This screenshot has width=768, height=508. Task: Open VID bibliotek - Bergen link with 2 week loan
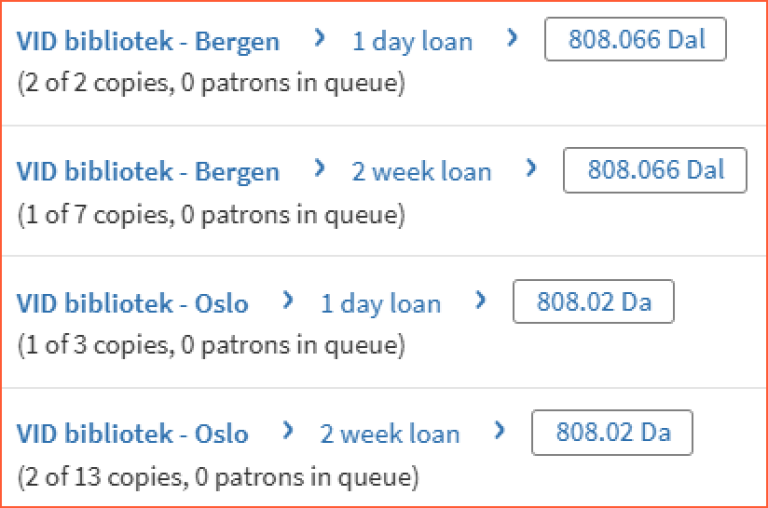[x=148, y=172]
